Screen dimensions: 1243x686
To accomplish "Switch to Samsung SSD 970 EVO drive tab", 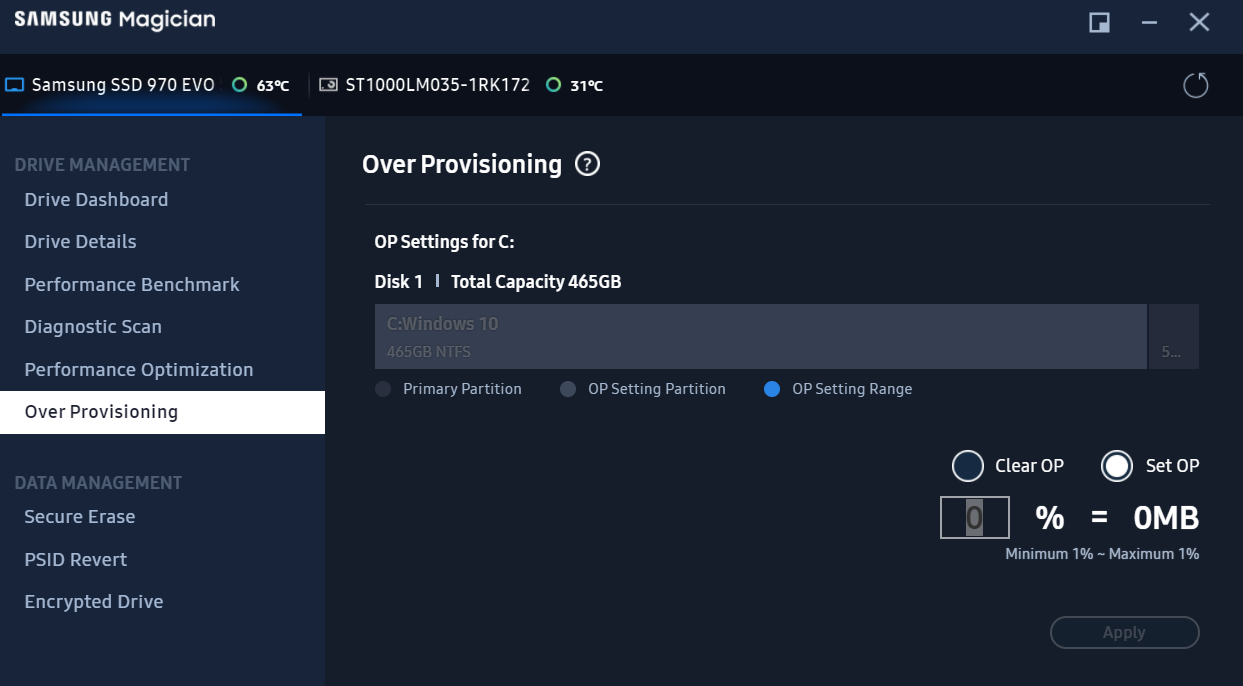I will pyautogui.click(x=151, y=85).
